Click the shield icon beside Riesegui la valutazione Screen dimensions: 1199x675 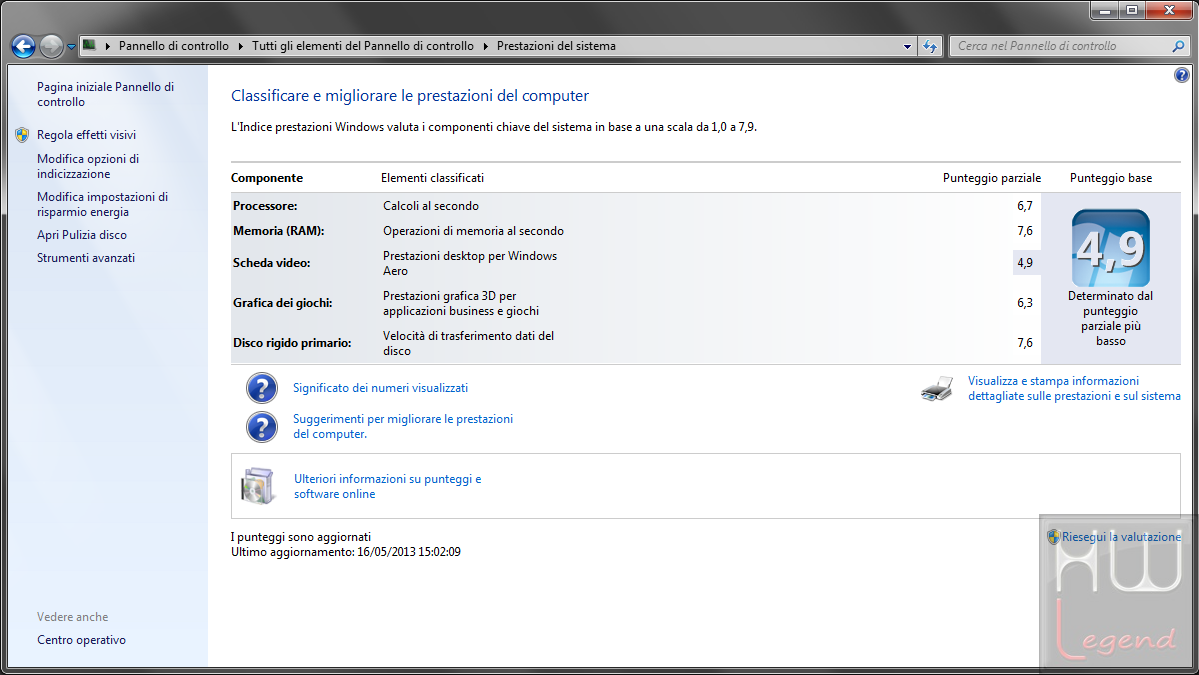(x=1054, y=537)
